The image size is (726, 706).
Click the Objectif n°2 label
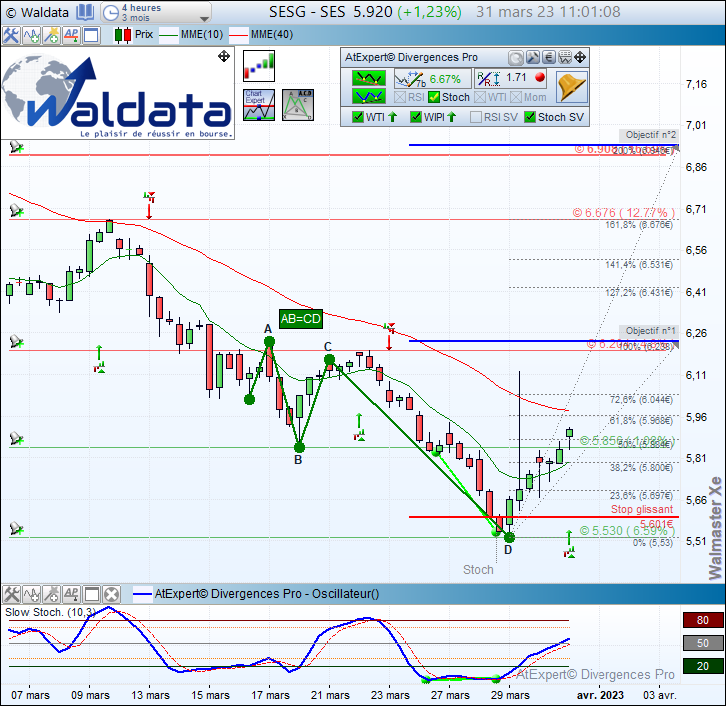(650, 135)
